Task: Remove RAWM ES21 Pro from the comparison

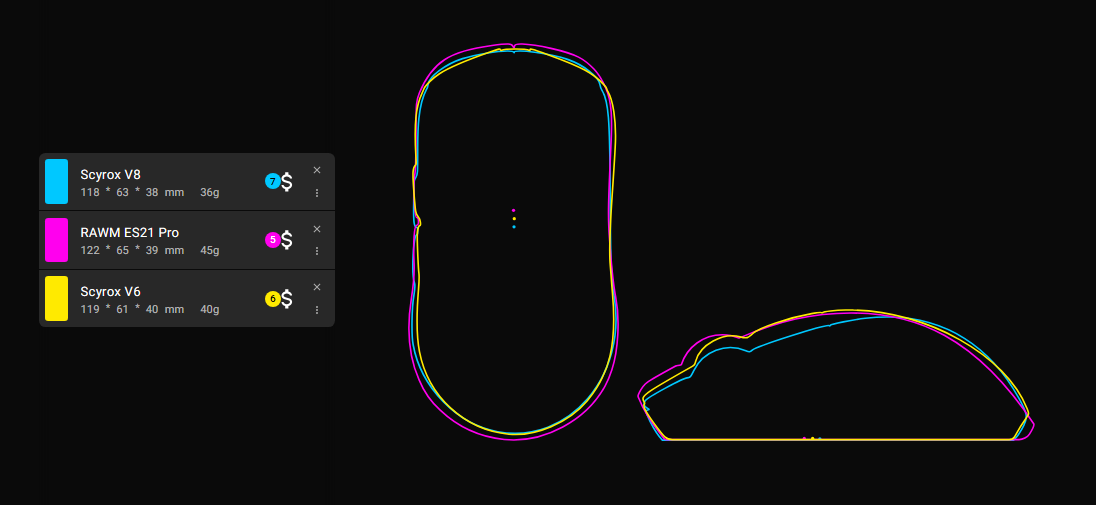Action: click(317, 229)
